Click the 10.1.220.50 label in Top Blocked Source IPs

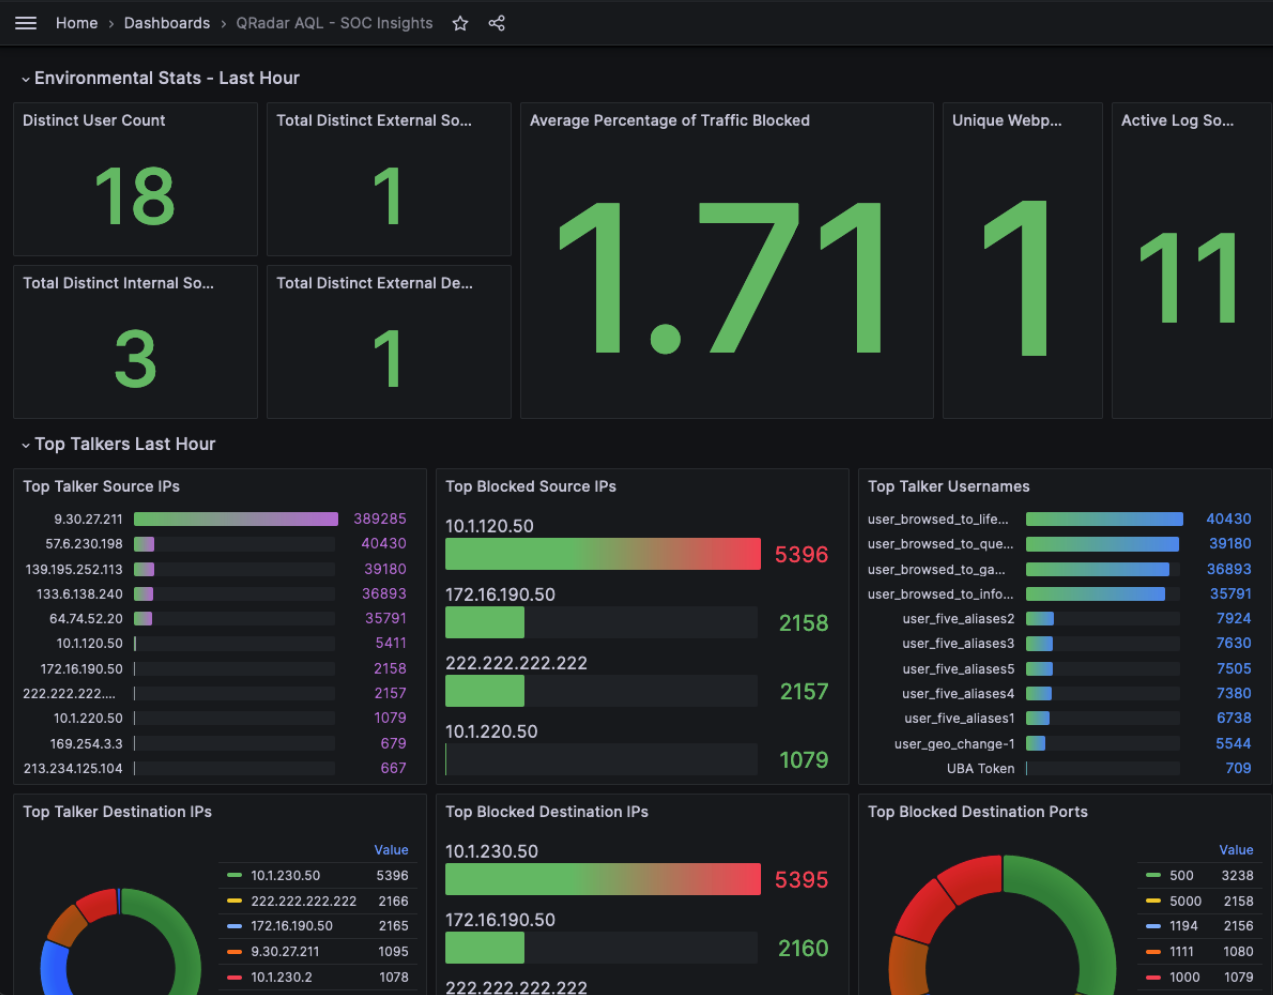click(491, 731)
